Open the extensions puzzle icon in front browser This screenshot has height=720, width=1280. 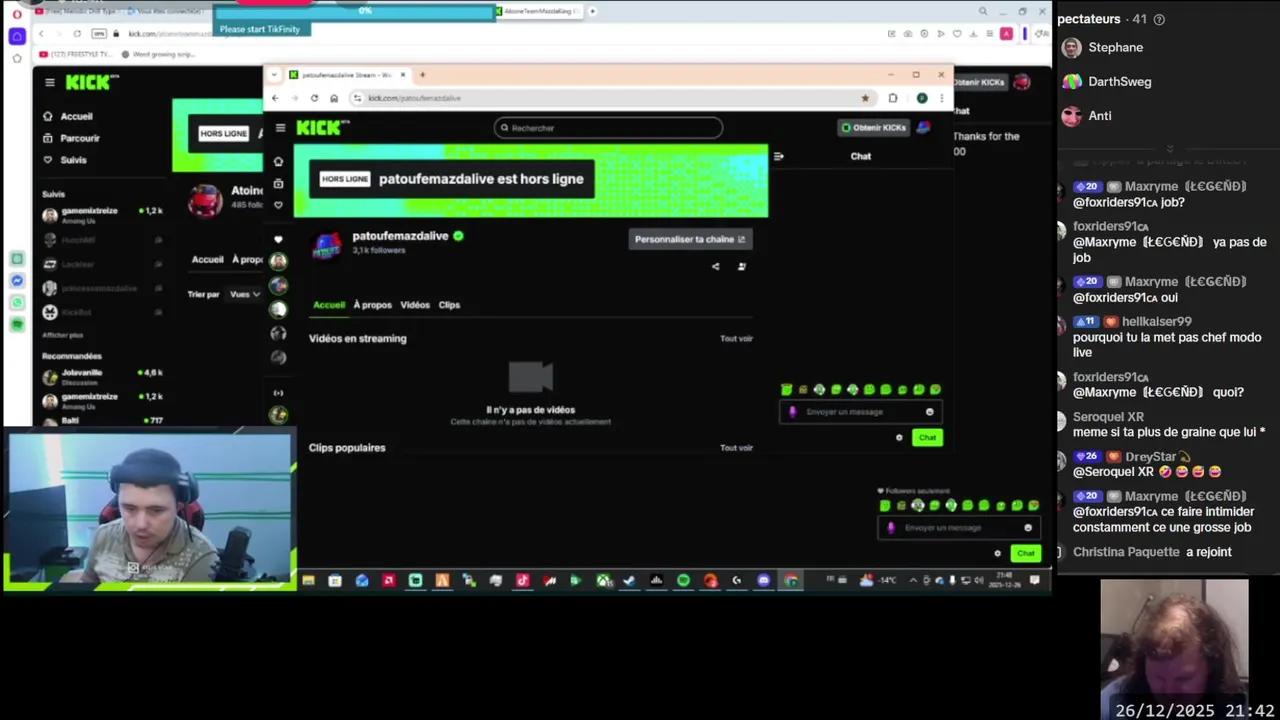tap(893, 98)
